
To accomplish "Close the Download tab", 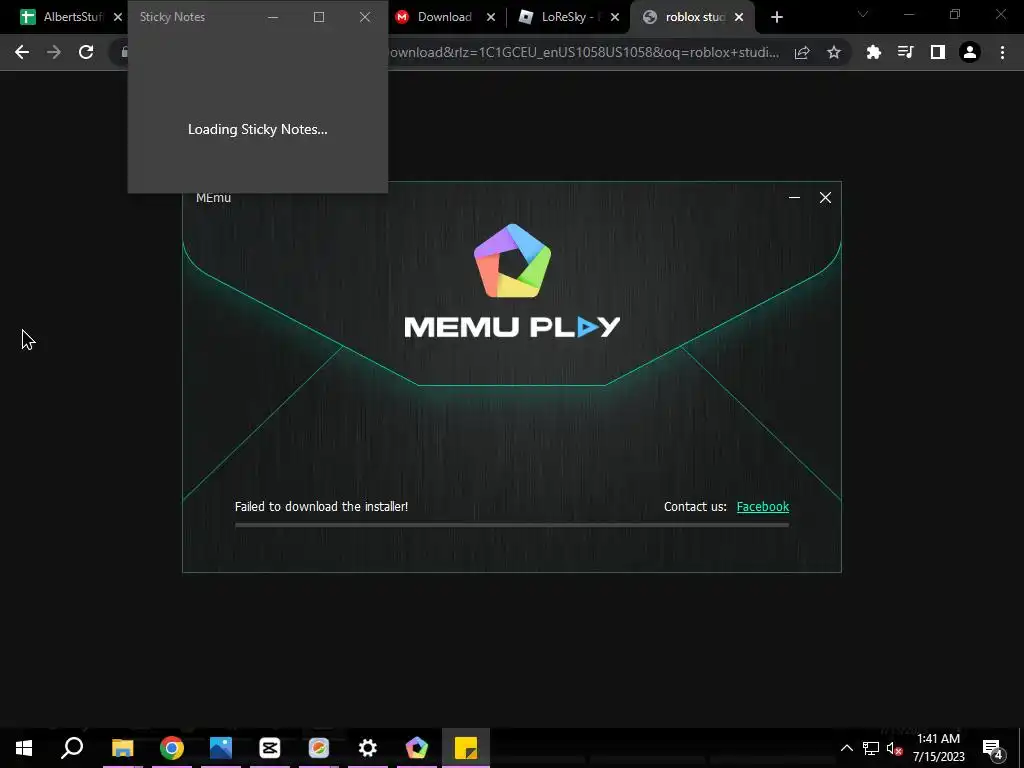I will coord(491,18).
